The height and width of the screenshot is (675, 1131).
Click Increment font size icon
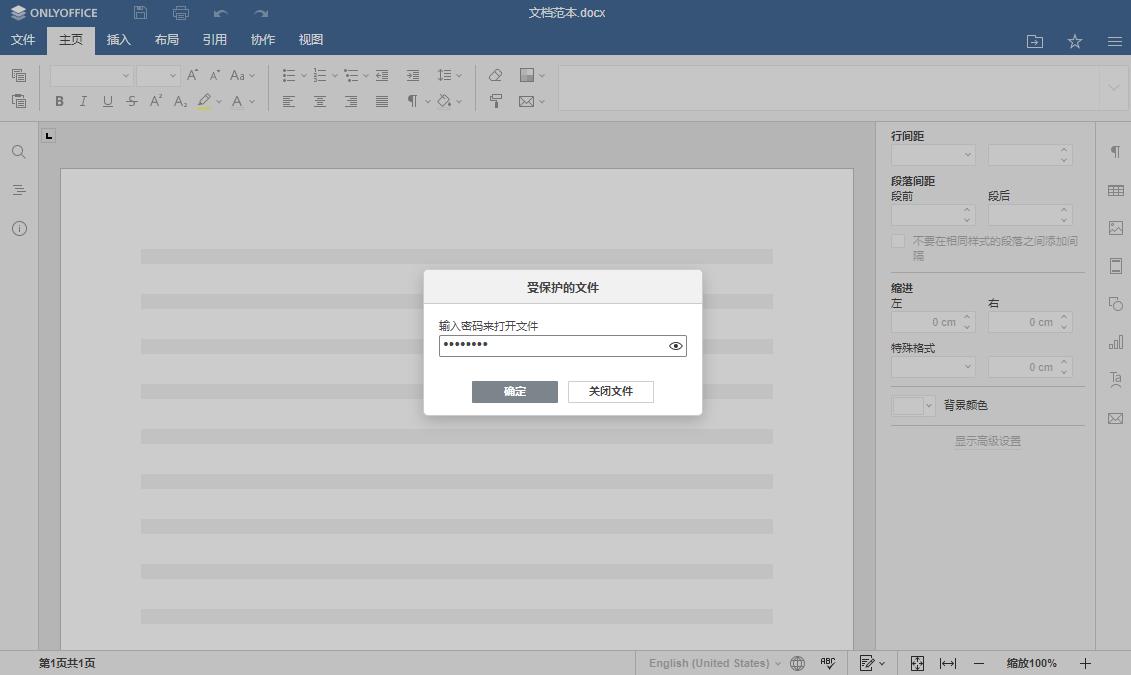pyautogui.click(x=193, y=75)
